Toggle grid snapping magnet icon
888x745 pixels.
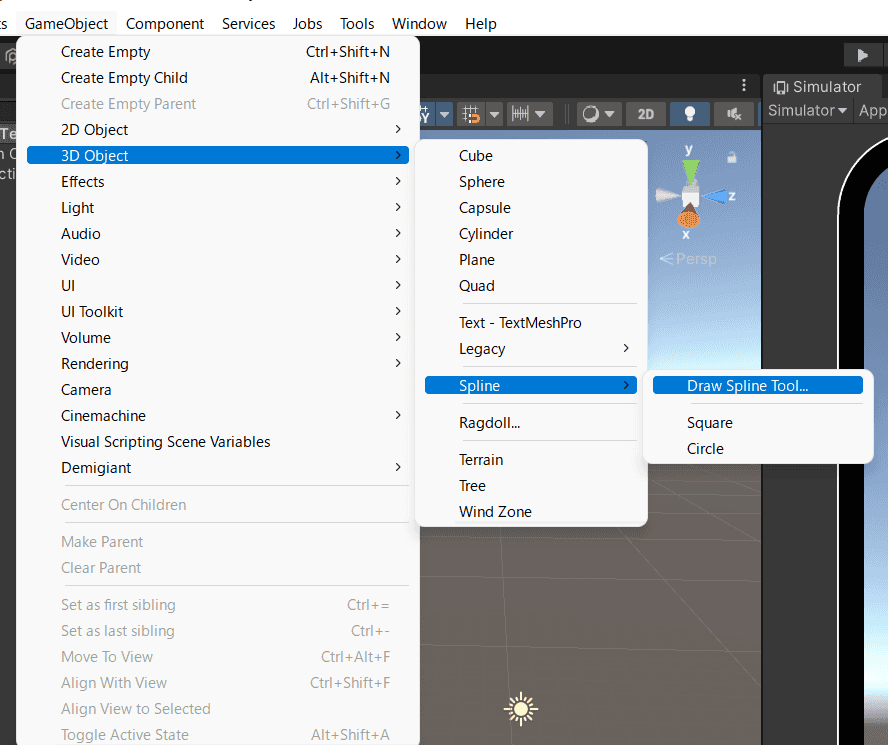pyautogui.click(x=471, y=114)
